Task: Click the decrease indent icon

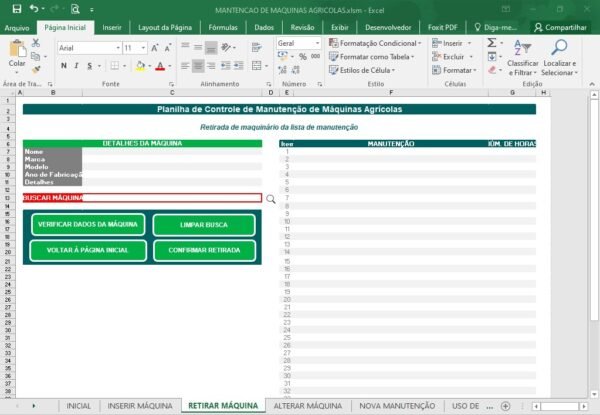Action: pyautogui.click(x=226, y=66)
